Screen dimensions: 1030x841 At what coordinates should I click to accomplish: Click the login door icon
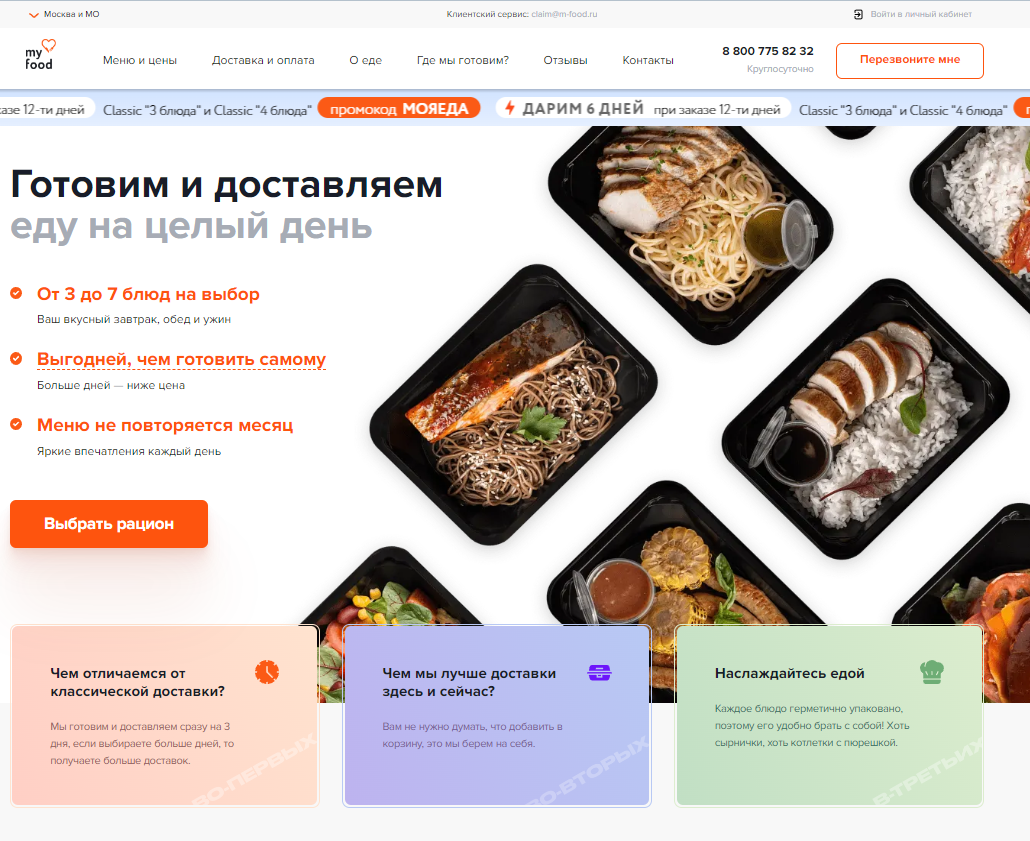coord(858,14)
